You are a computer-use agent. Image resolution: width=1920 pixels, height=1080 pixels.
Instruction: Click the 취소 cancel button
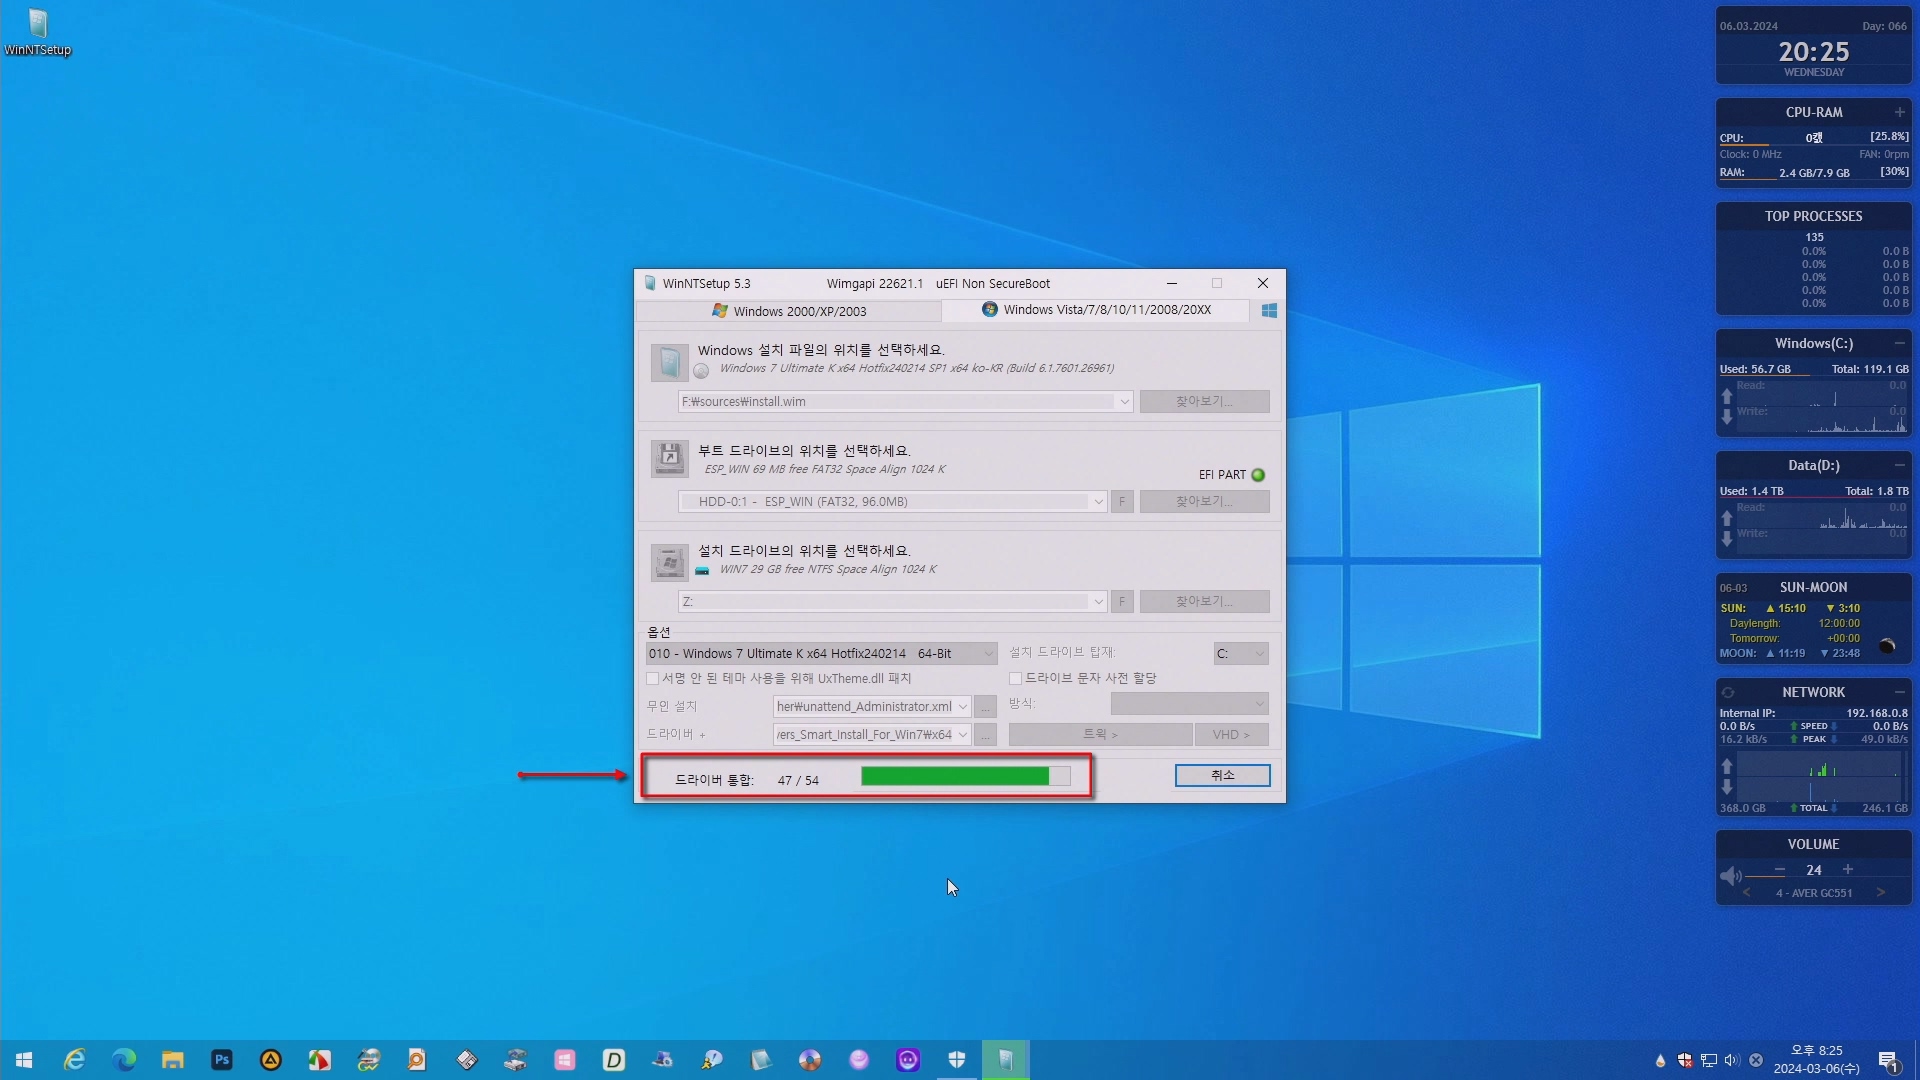point(1222,776)
